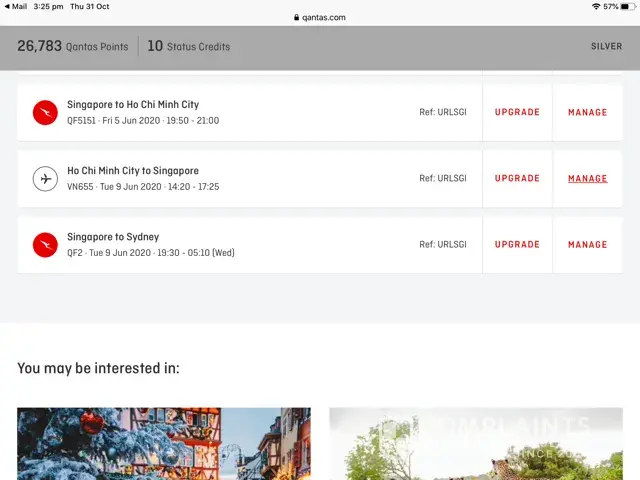The width and height of the screenshot is (640, 480).
Task: Upgrade the Singapore to Sydney flight
Action: pos(517,245)
